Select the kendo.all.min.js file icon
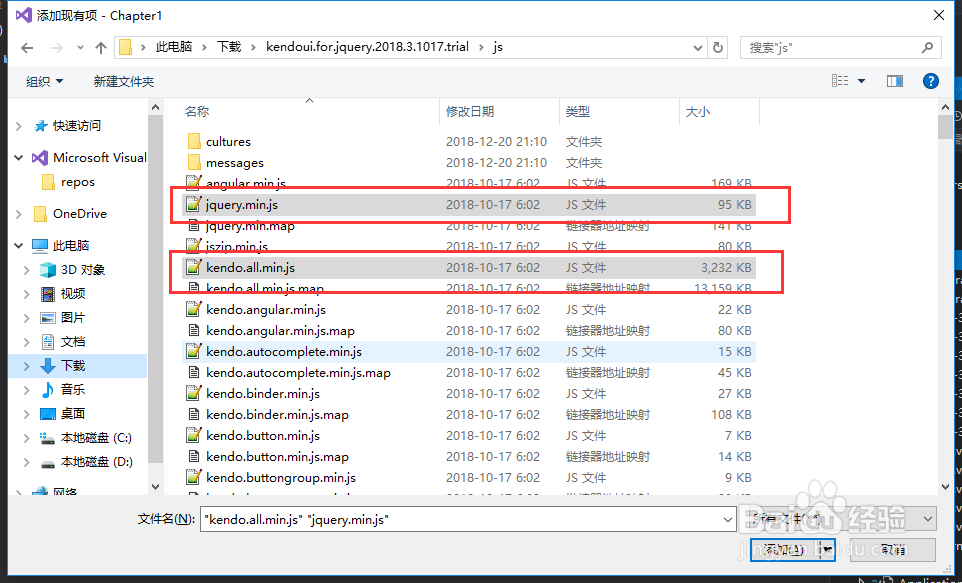 pos(194,268)
